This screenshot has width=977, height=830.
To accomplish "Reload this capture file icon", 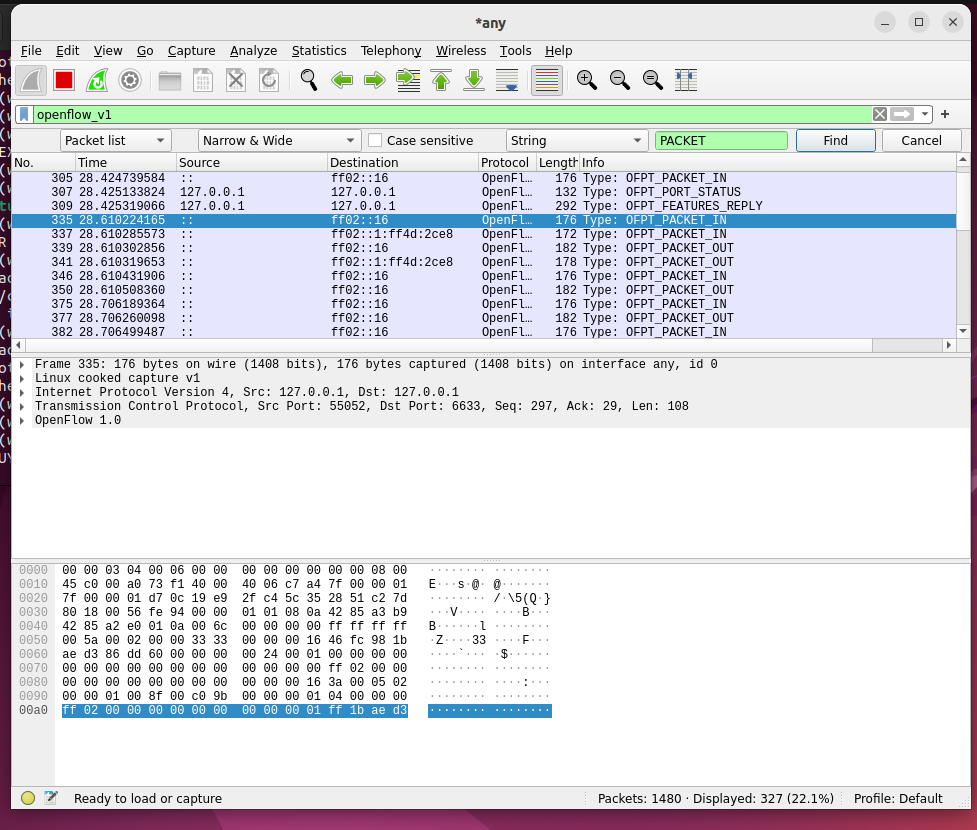I will click(x=269, y=80).
